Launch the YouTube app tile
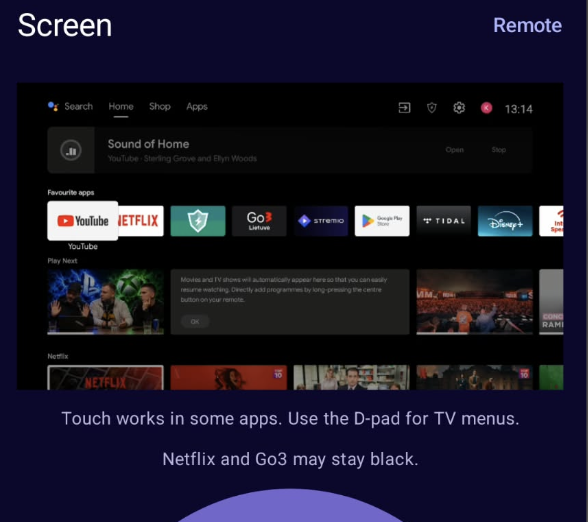 click(x=82, y=220)
